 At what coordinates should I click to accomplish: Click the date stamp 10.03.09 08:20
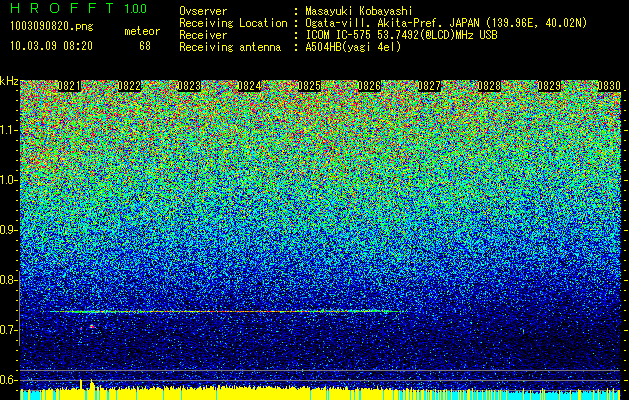pos(51,46)
